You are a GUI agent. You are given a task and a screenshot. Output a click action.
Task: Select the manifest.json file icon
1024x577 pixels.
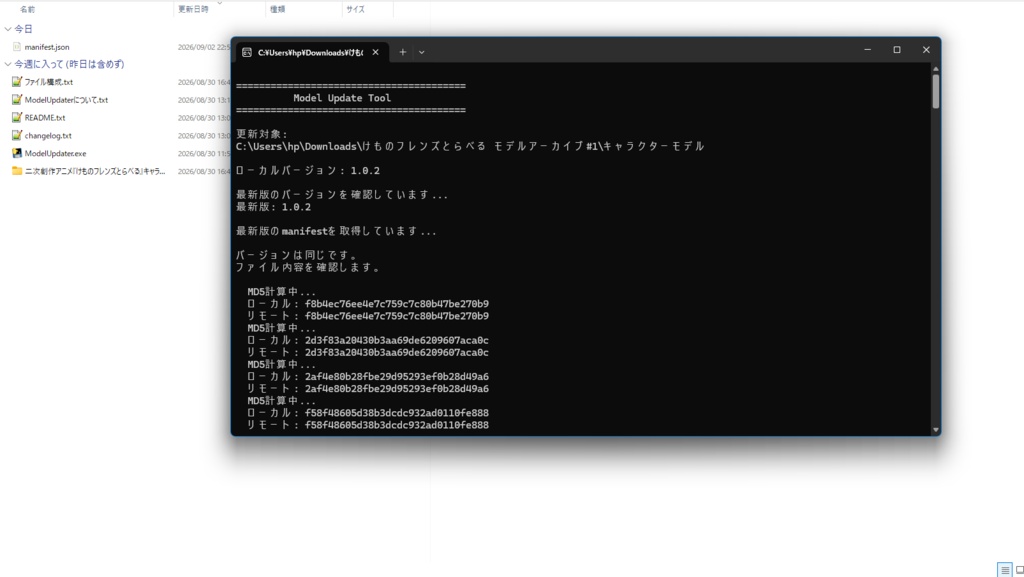click(x=17, y=47)
